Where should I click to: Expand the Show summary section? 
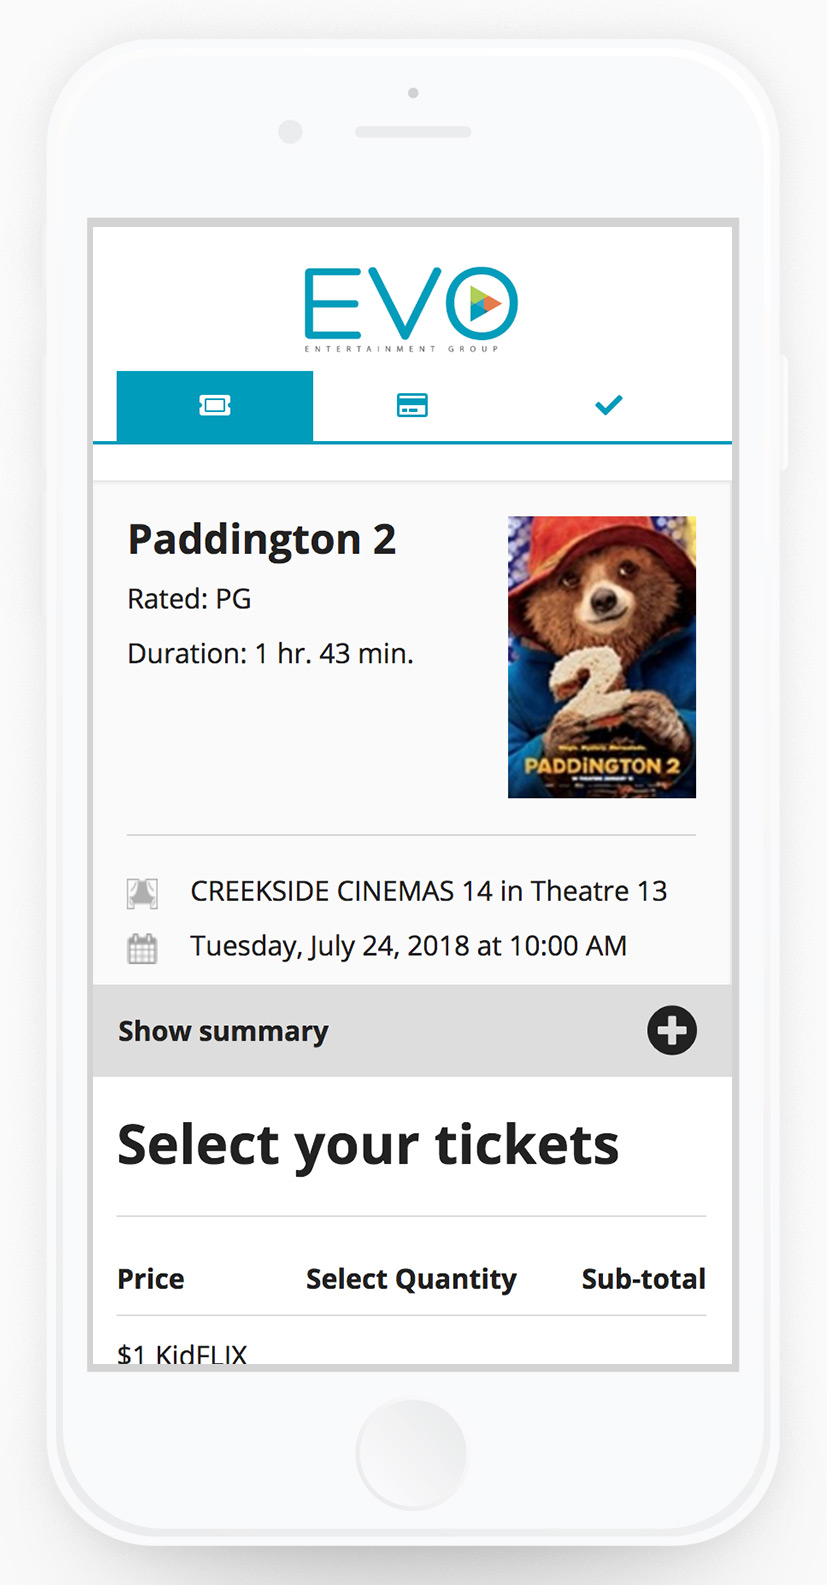coord(223,1030)
